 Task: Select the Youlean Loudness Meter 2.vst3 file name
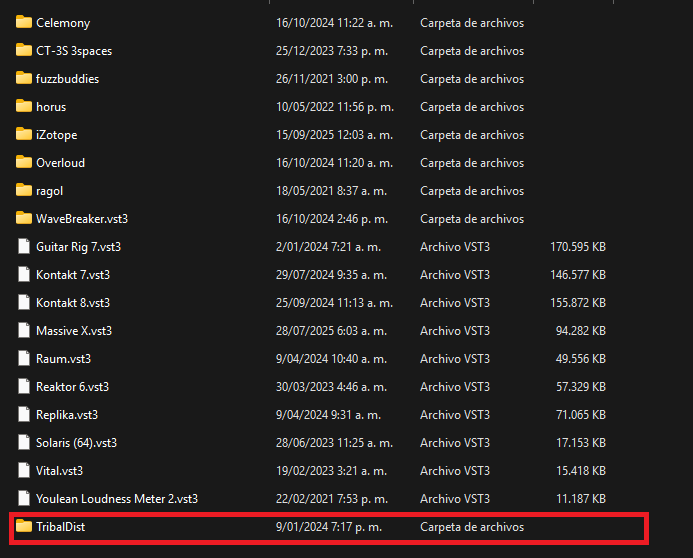(116, 498)
